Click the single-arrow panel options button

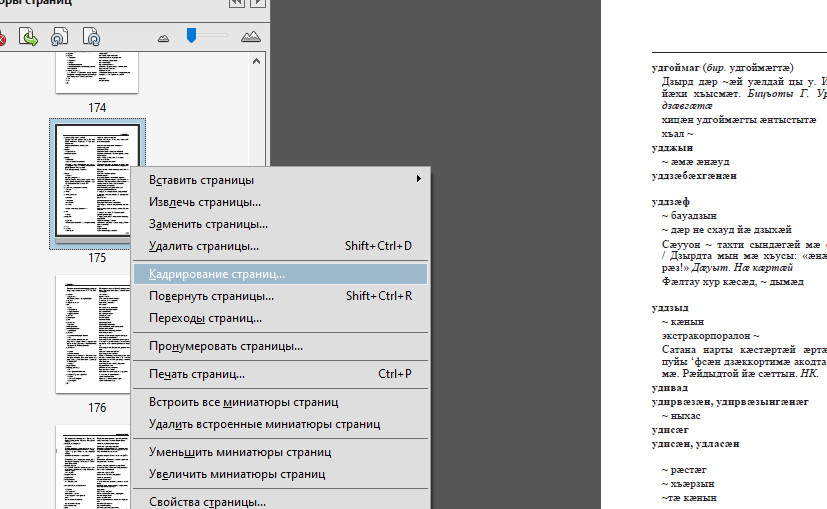coord(257,3)
